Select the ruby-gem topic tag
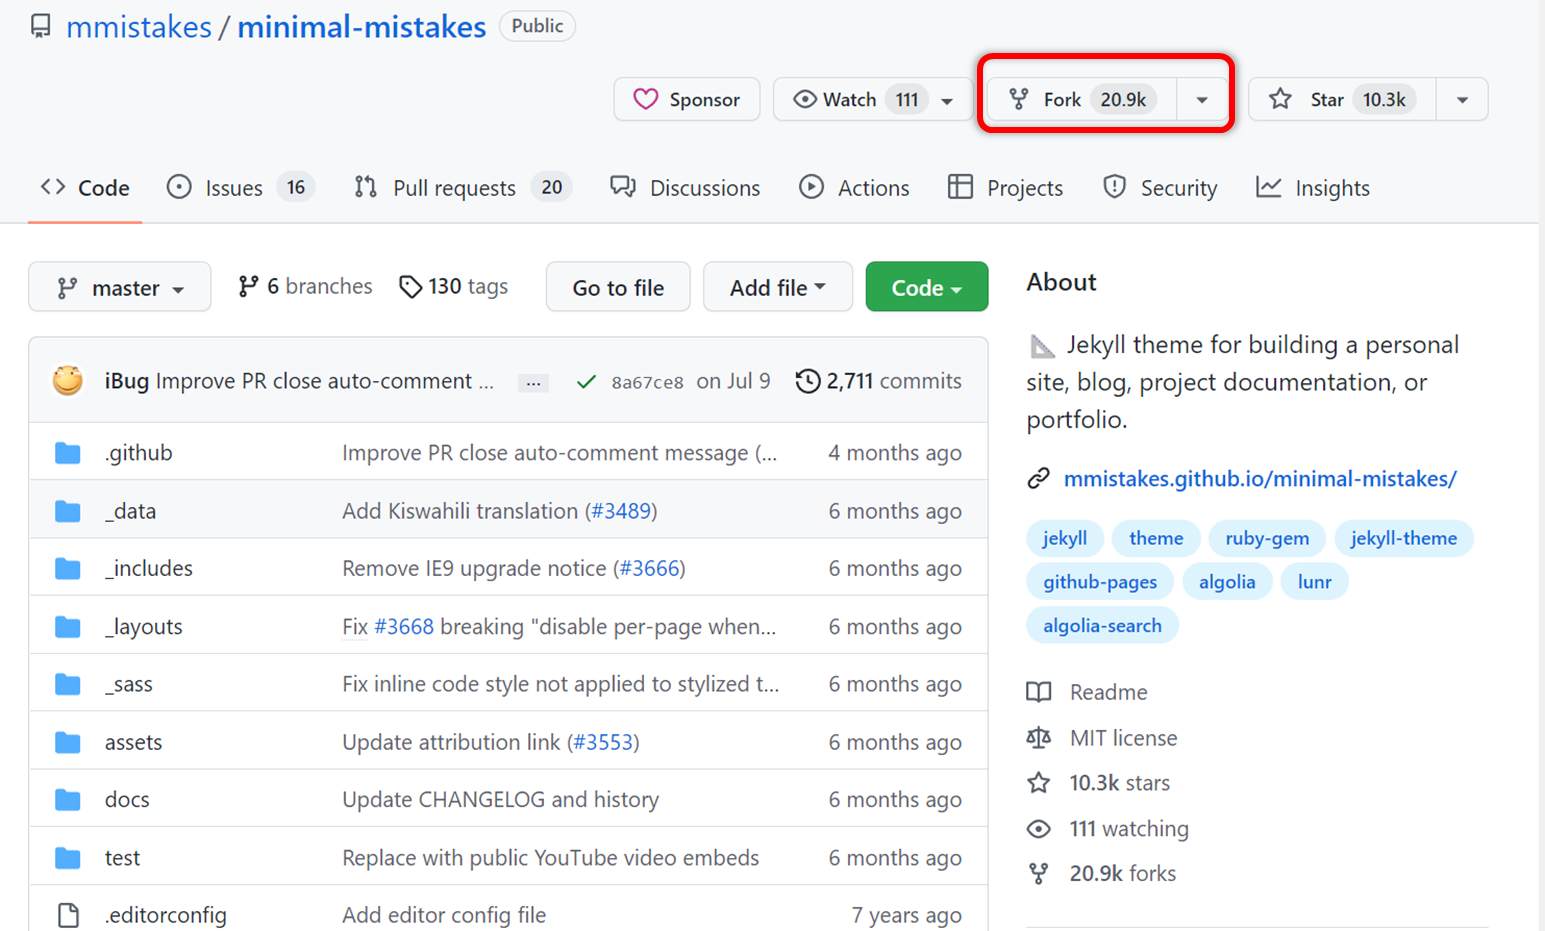Screen dimensions: 1545x931 (x=1267, y=538)
